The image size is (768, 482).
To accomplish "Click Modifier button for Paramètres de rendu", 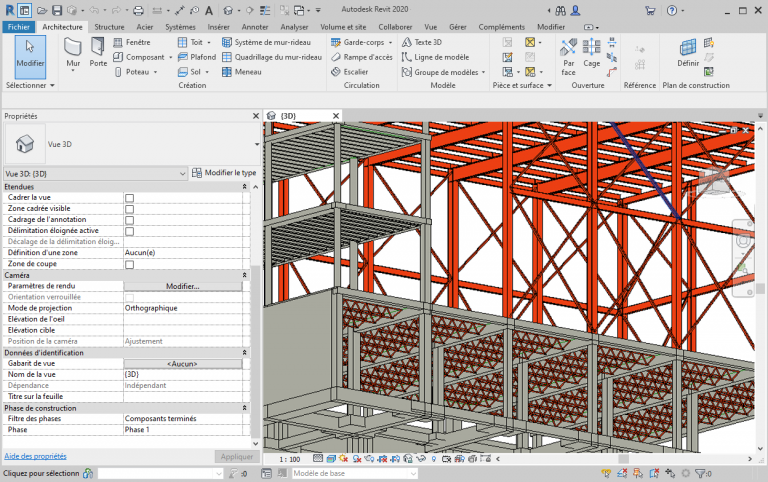I will coord(183,286).
